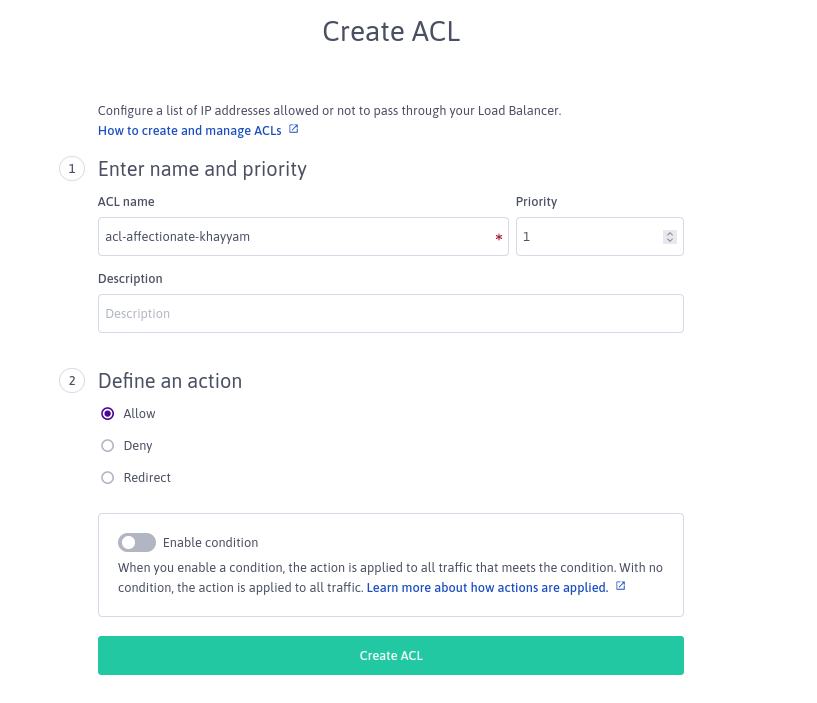Click the step 2 circle badge

tap(72, 381)
